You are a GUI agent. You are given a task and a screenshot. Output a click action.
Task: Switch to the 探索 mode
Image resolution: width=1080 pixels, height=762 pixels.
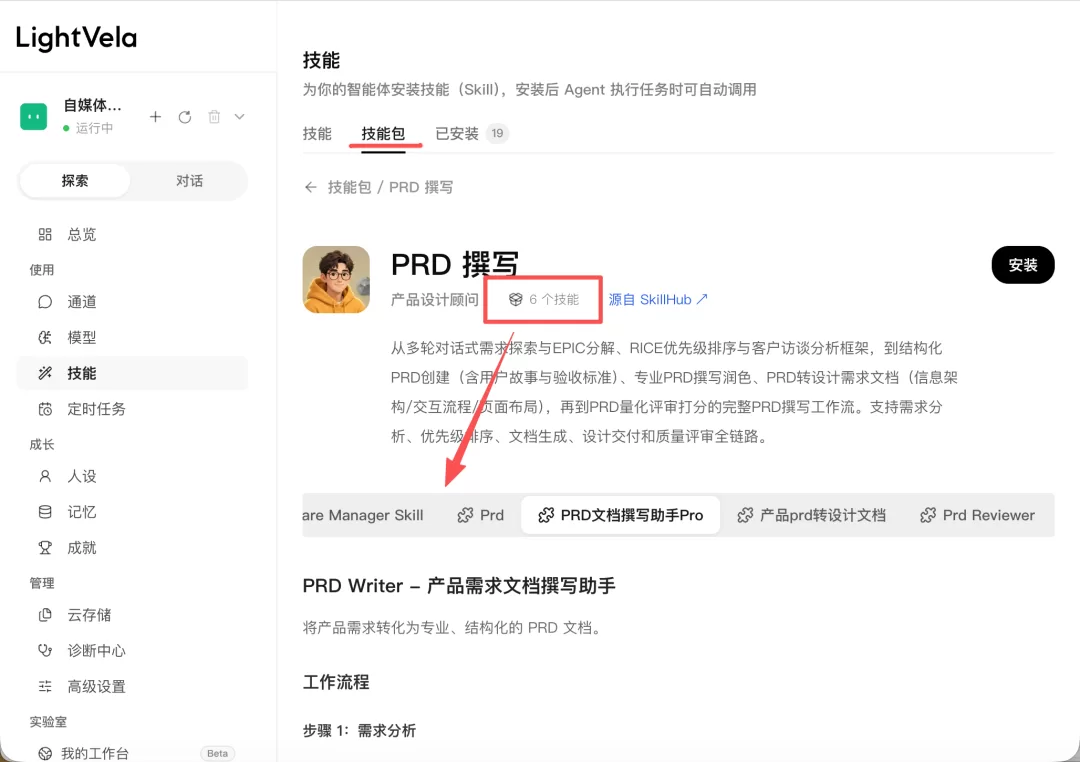point(74,181)
